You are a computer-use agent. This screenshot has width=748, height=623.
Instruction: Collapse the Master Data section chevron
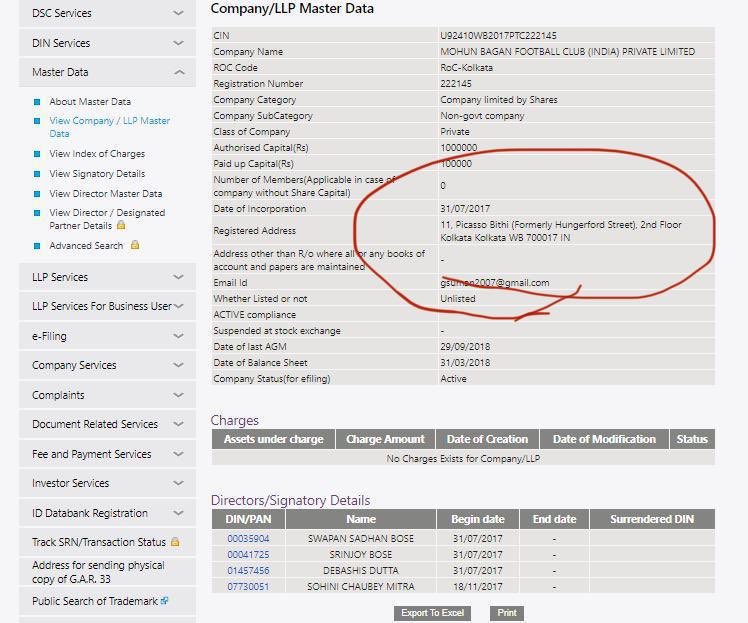coord(179,72)
